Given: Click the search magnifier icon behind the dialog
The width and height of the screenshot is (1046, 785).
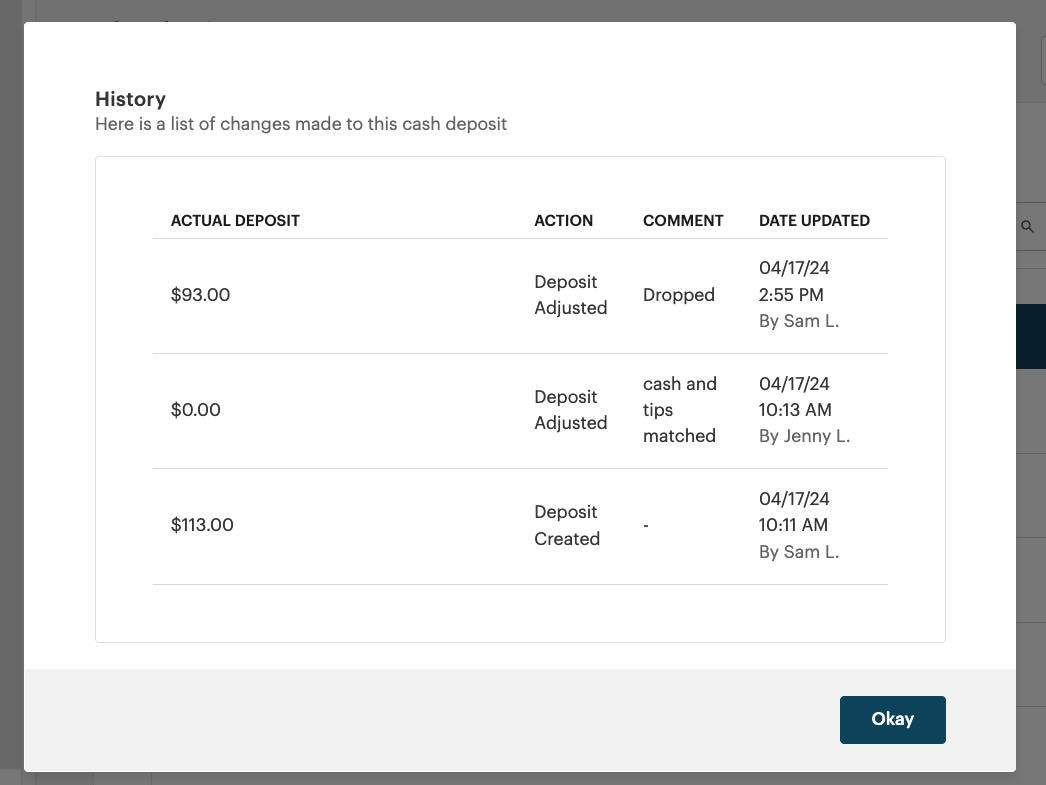Looking at the screenshot, I should 1028,226.
